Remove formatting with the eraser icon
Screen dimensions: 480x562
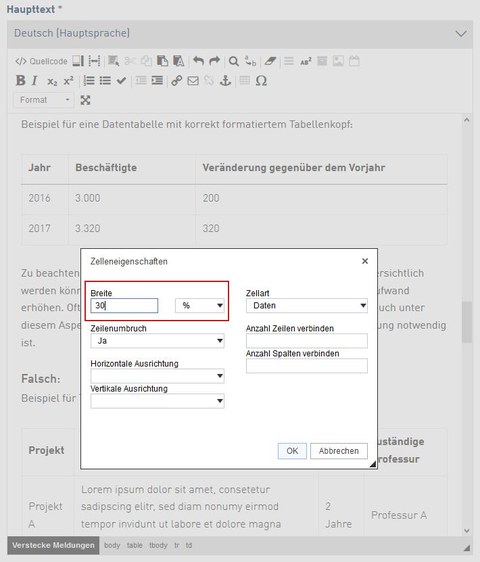(x=270, y=61)
